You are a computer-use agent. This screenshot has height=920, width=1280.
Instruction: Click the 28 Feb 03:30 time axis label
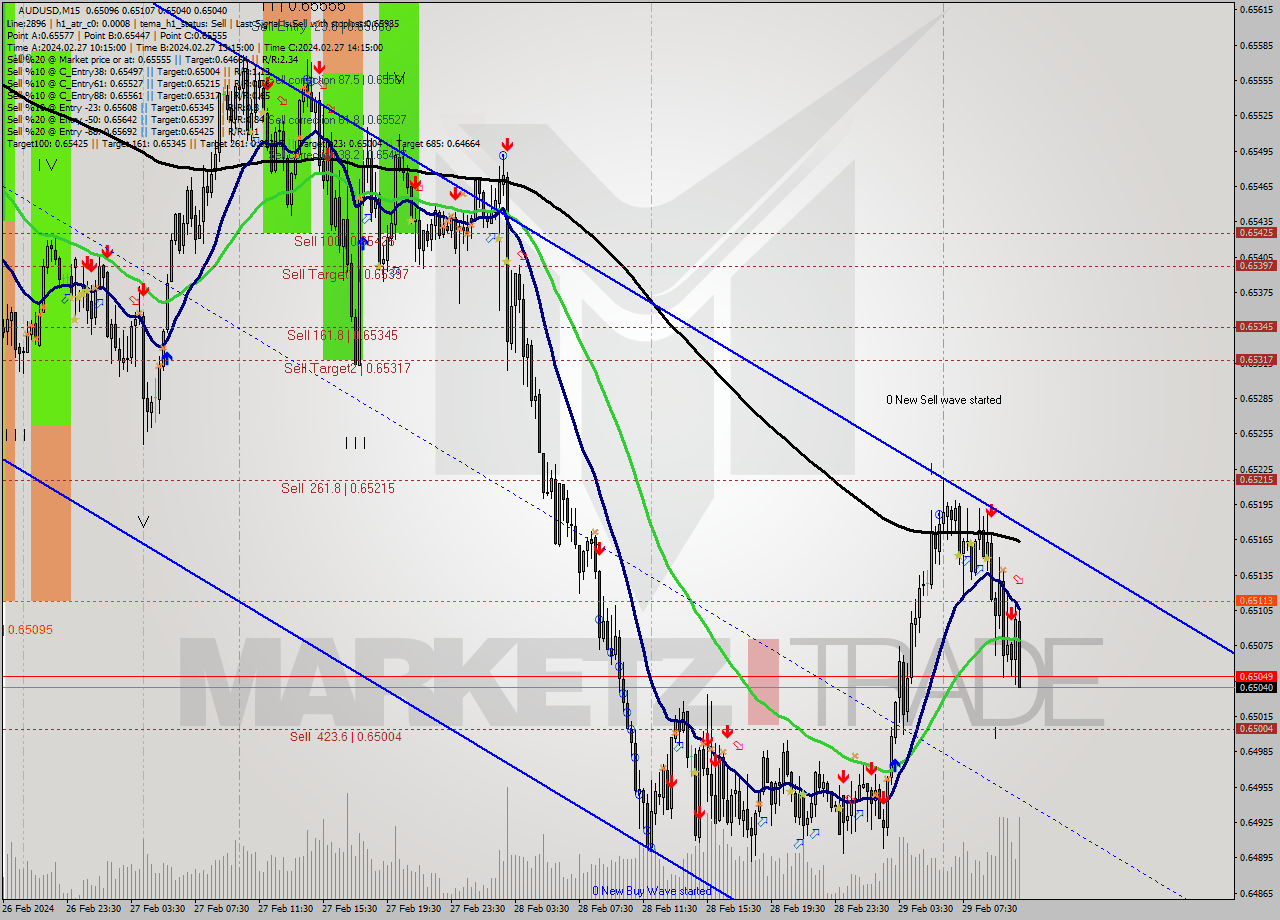(541, 909)
